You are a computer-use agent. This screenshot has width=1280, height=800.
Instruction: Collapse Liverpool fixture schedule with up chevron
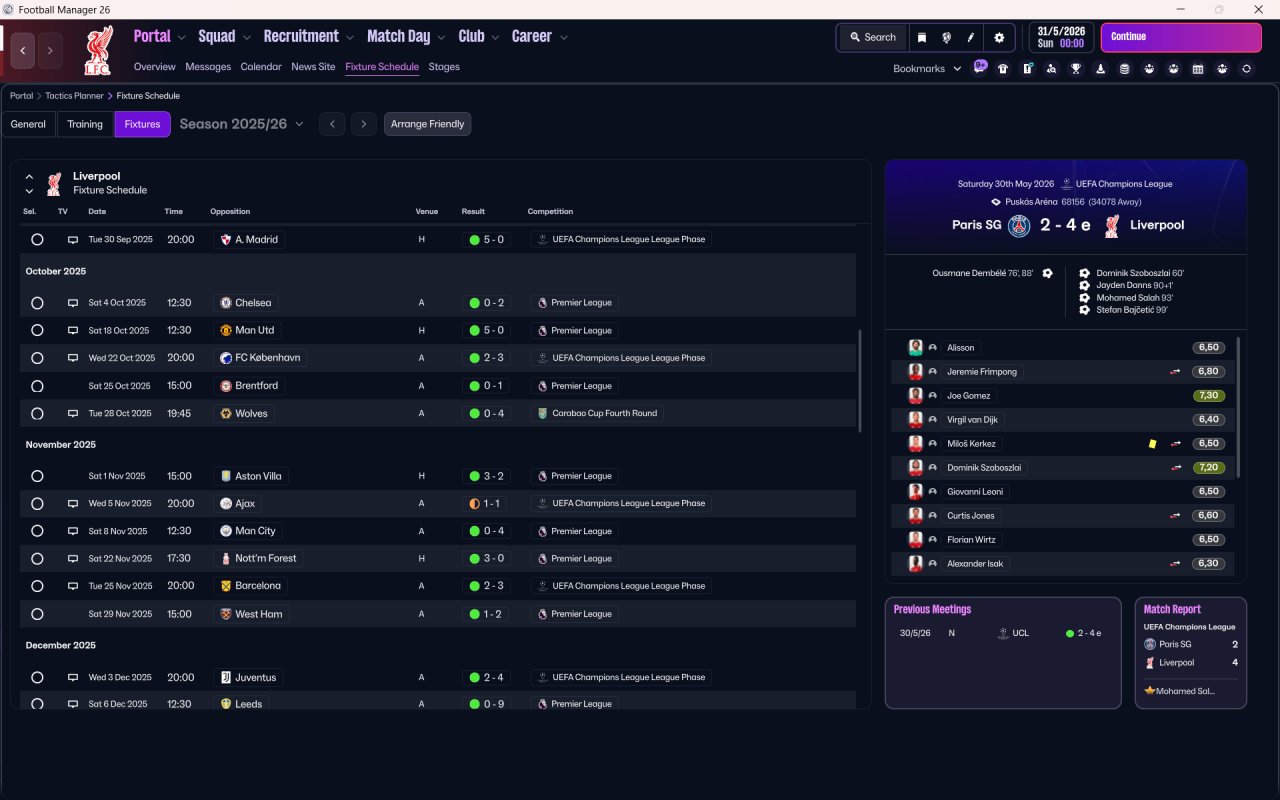point(29,177)
